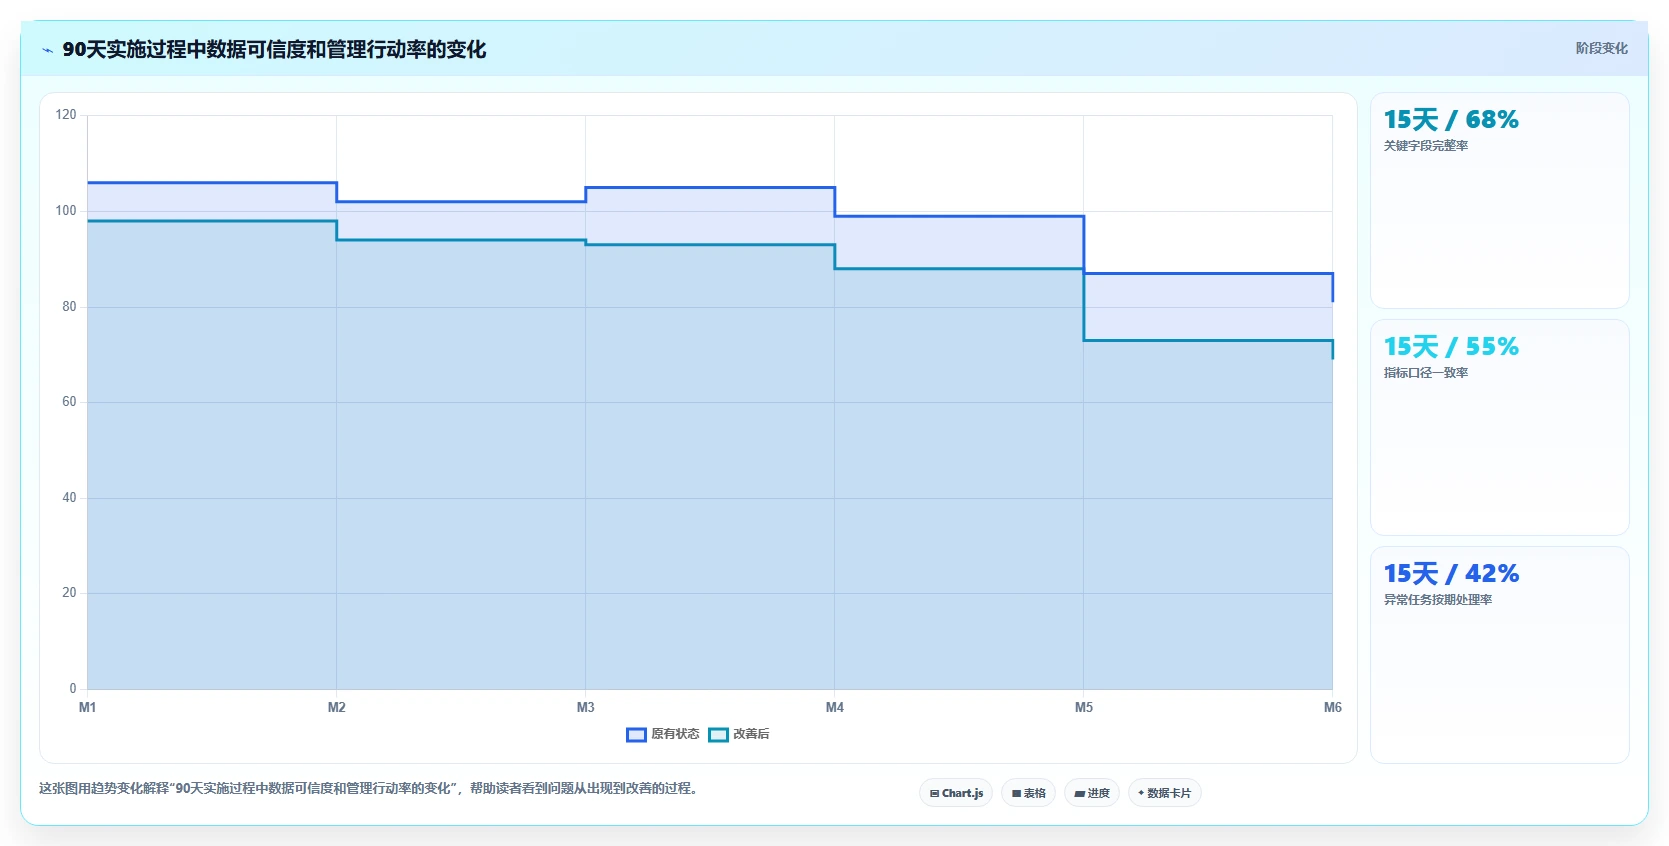Toggle the 原有状态 legend color box
Image resolution: width=1669 pixels, height=846 pixels.
(636, 735)
